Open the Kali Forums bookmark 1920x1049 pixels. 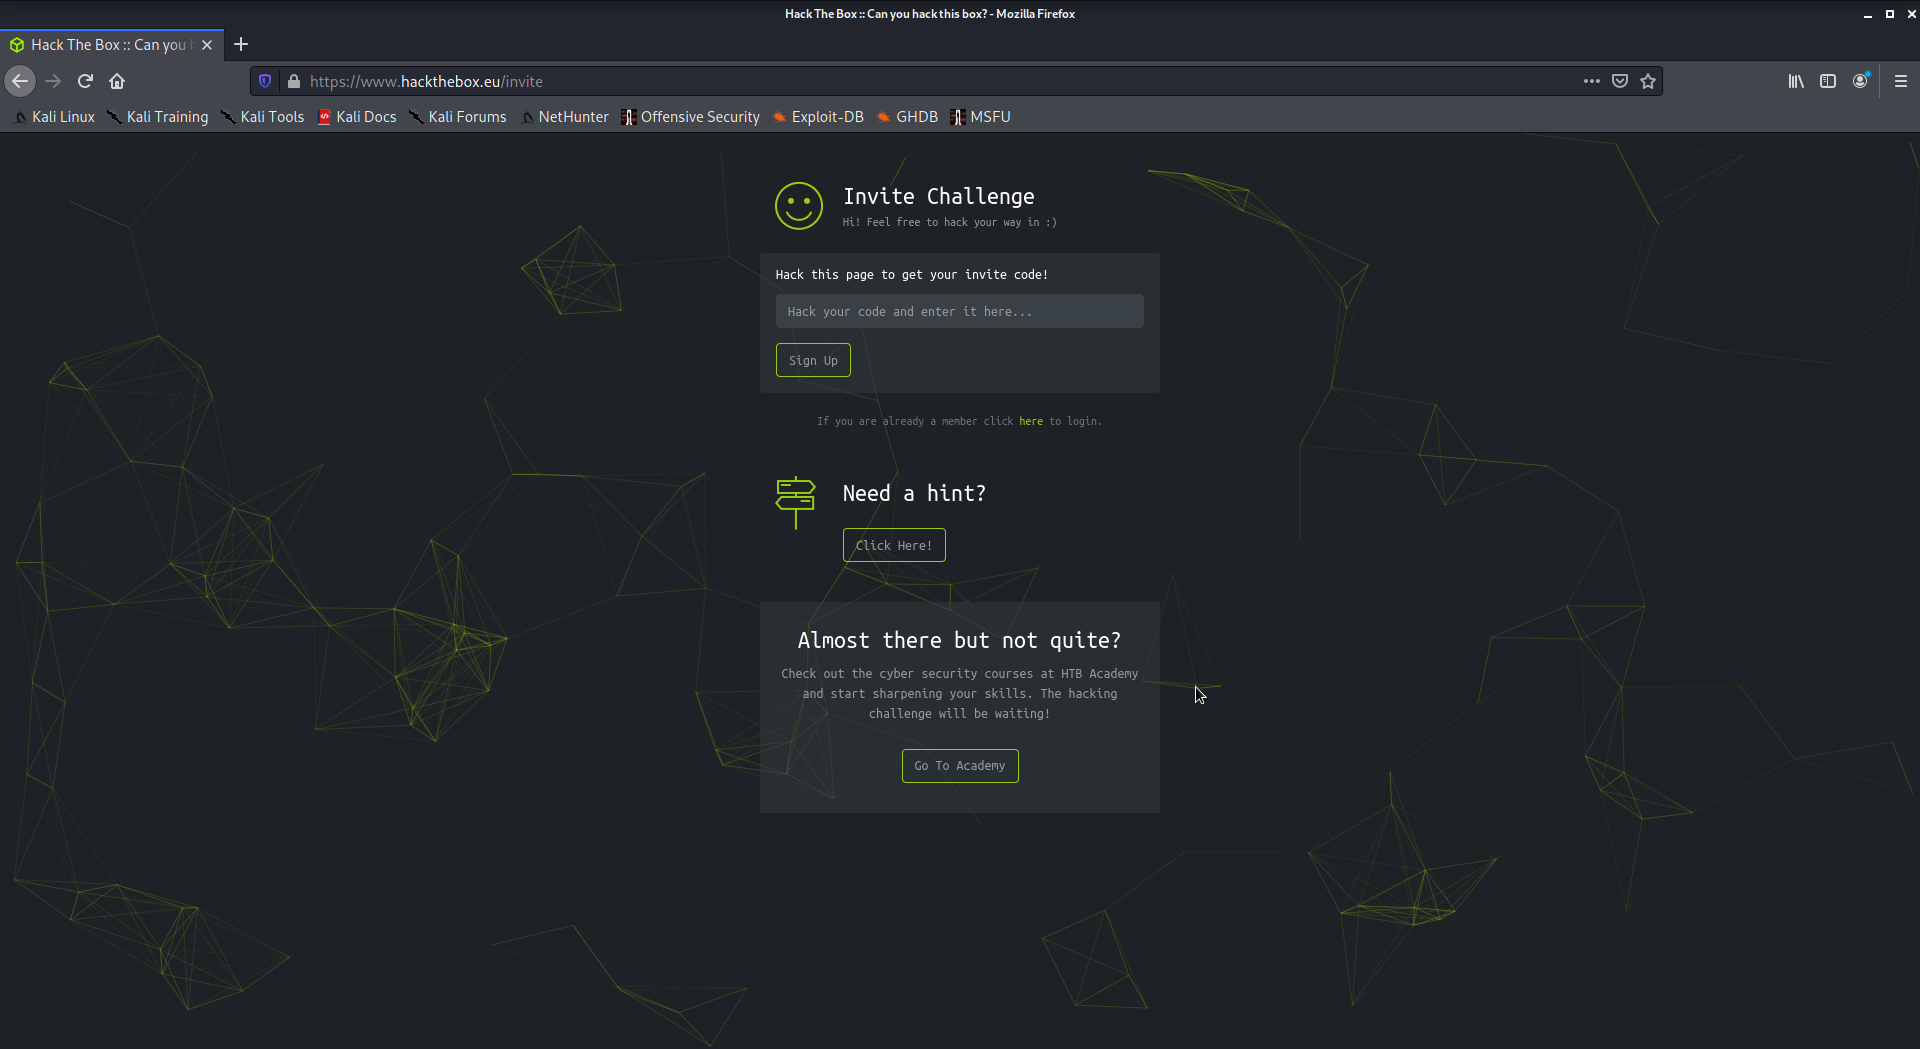point(458,117)
